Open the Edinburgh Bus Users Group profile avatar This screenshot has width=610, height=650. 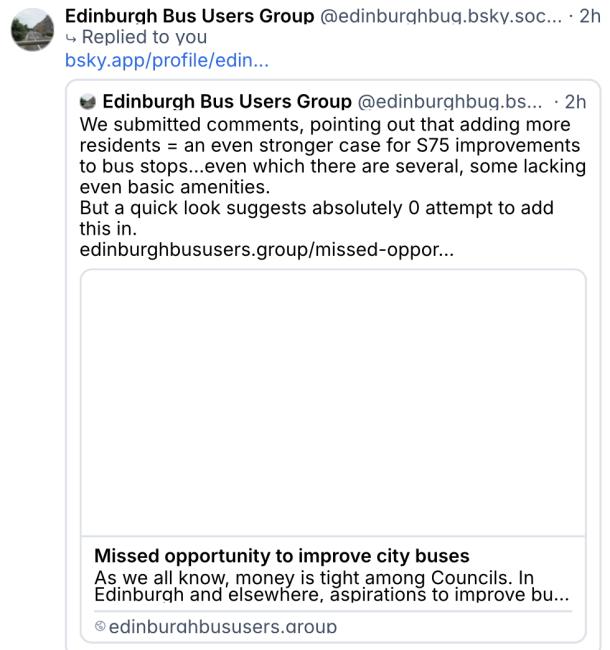32,30
